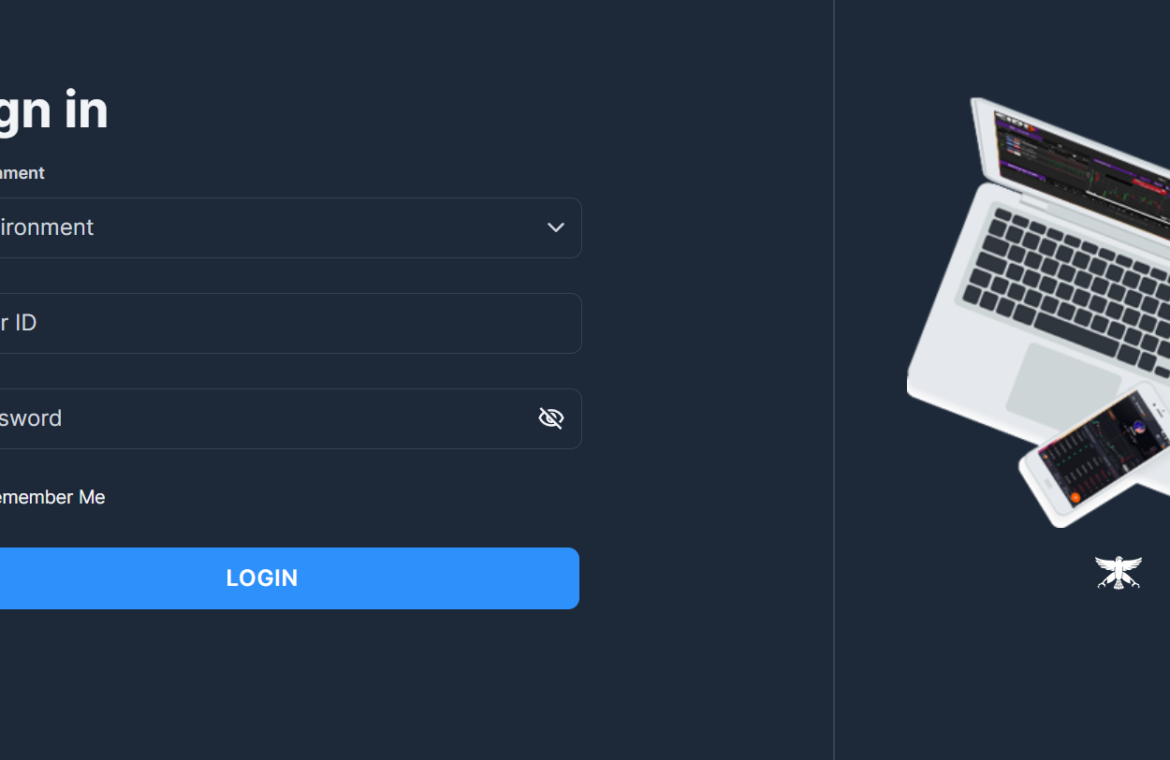The height and width of the screenshot is (760, 1170).
Task: Click the white eagle logo icon
Action: tap(1118, 572)
